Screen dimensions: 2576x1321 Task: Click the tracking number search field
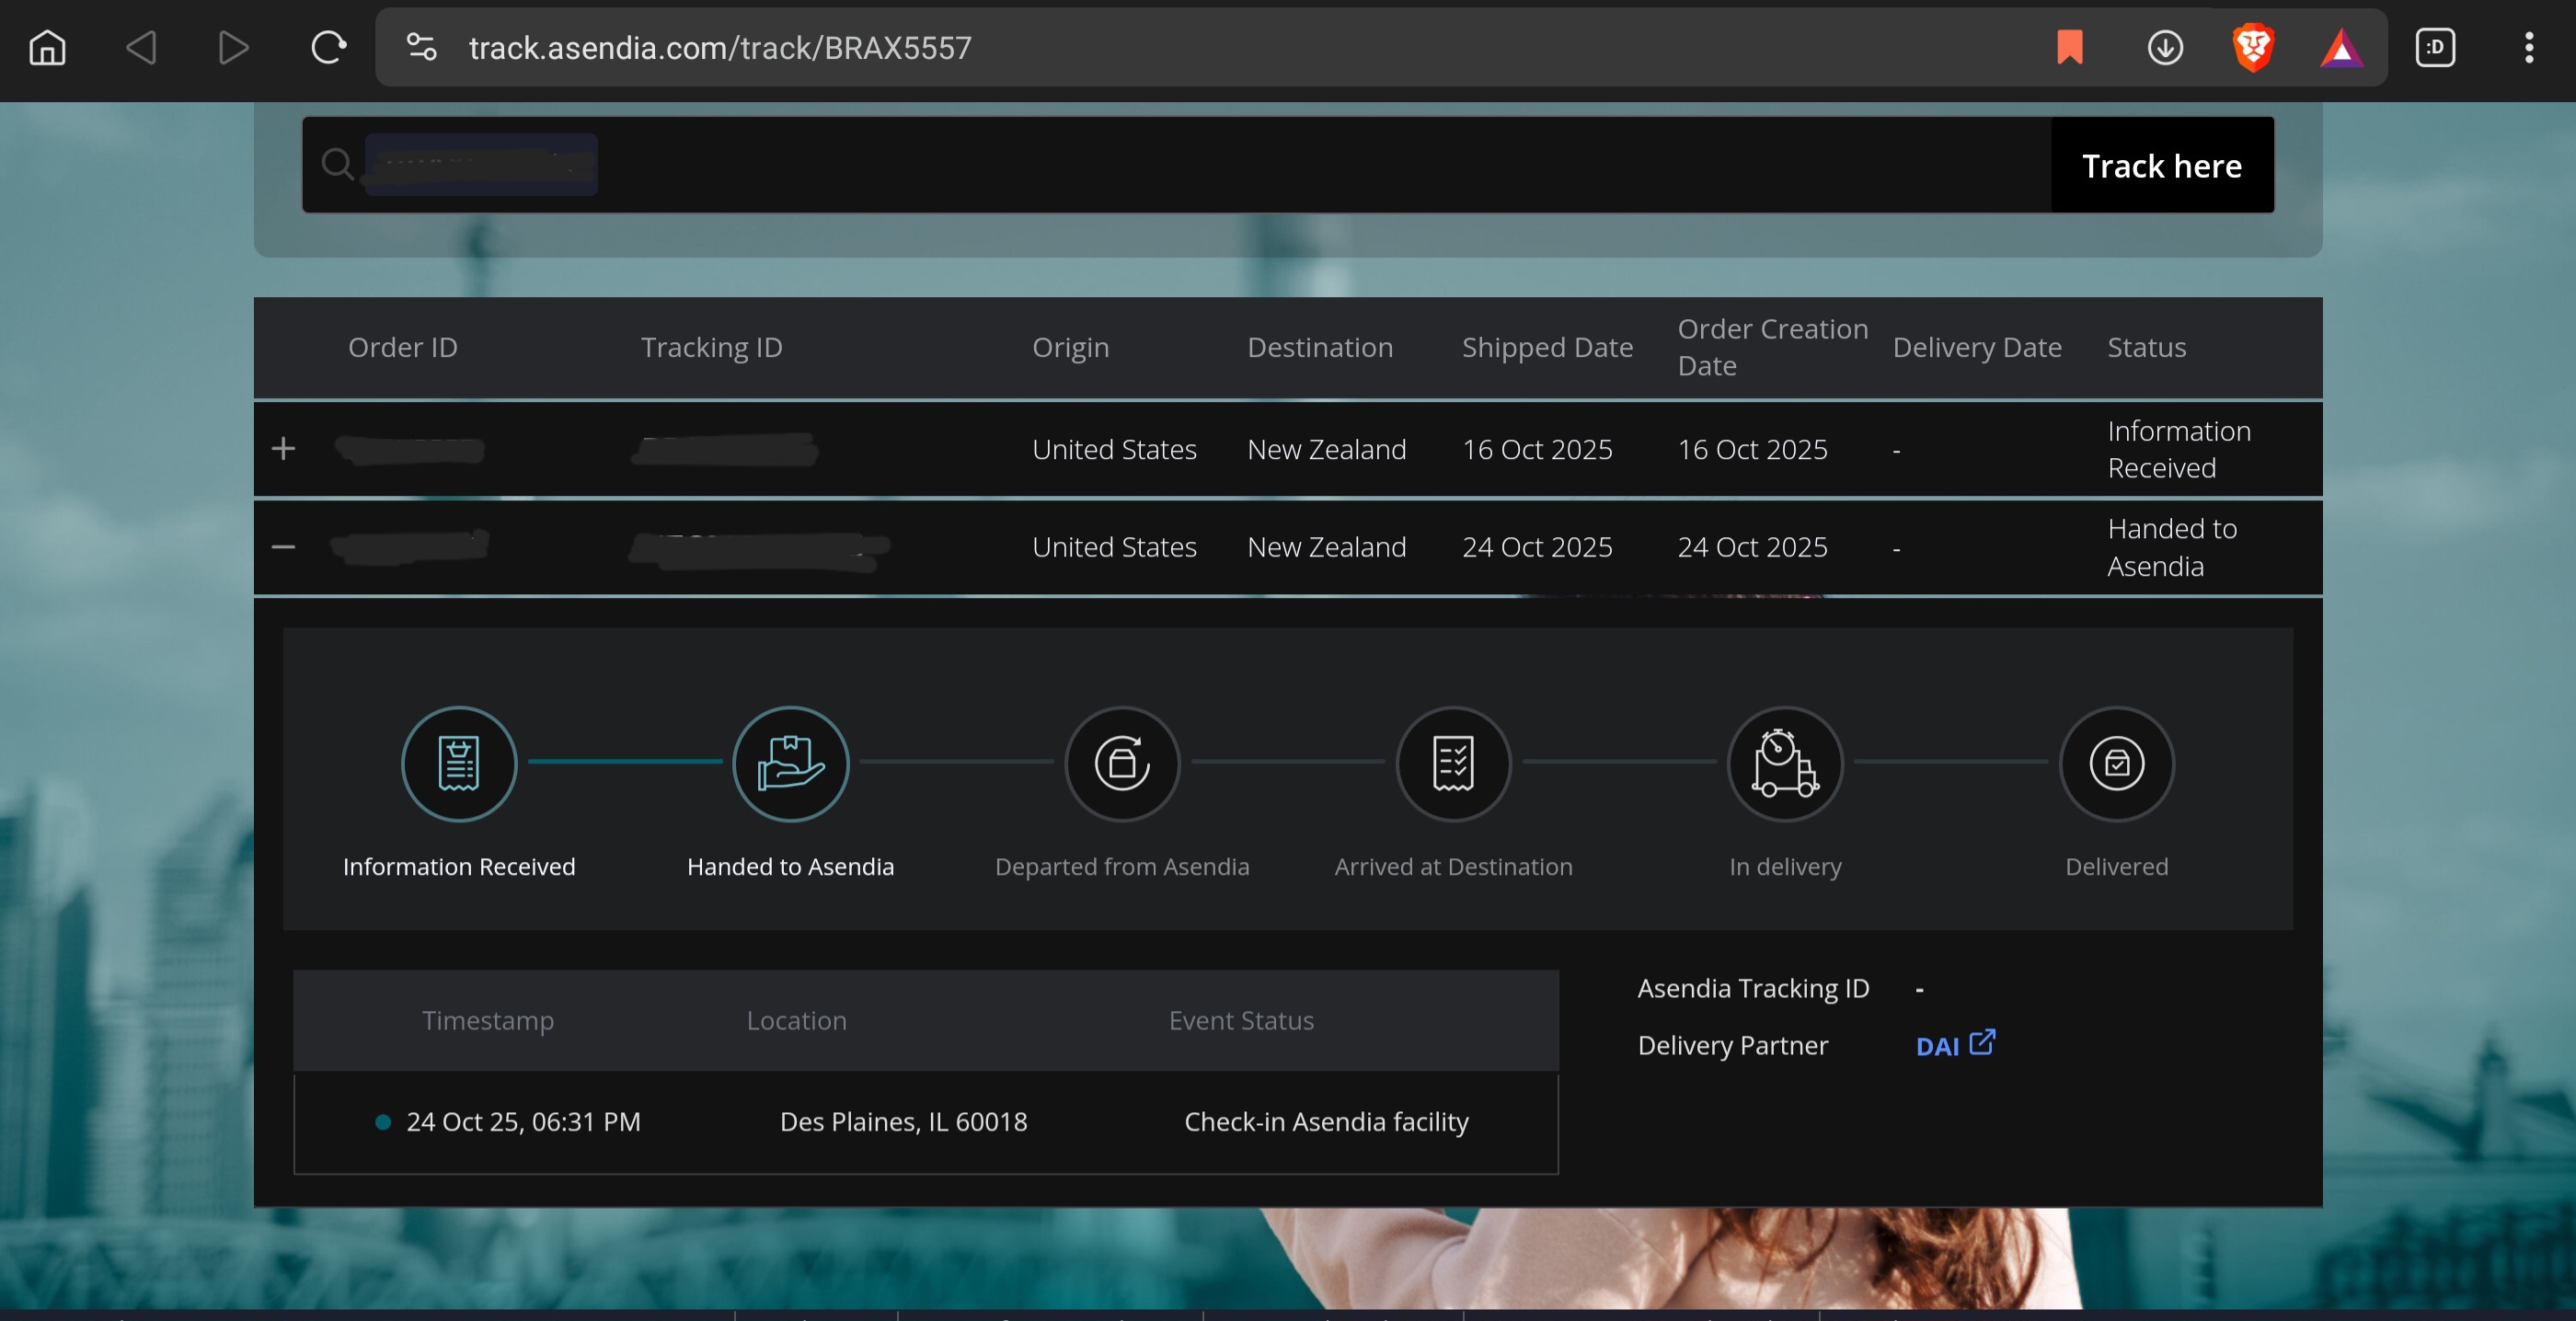pos(1200,165)
